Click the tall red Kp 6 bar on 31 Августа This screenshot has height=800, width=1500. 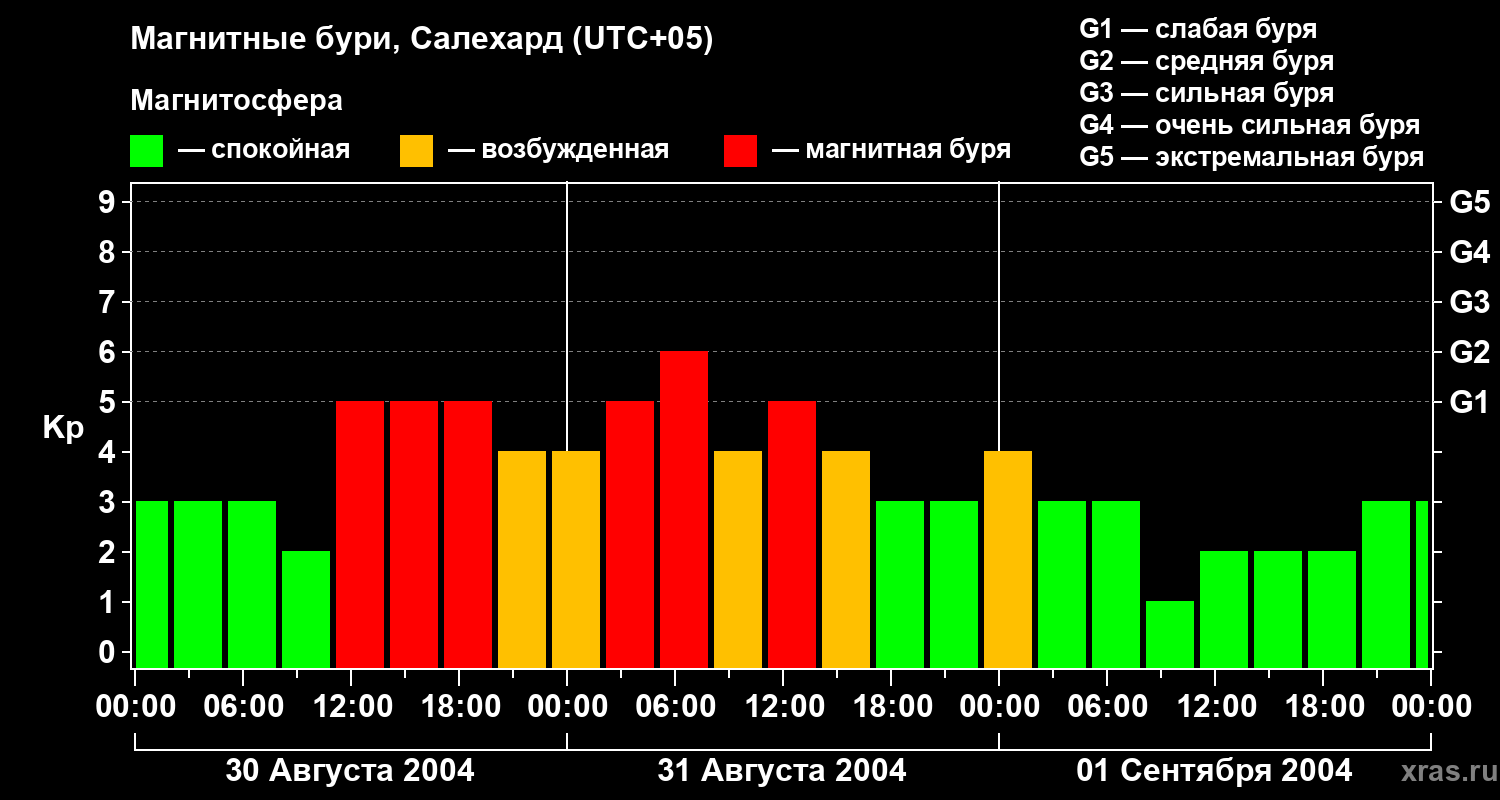click(684, 510)
